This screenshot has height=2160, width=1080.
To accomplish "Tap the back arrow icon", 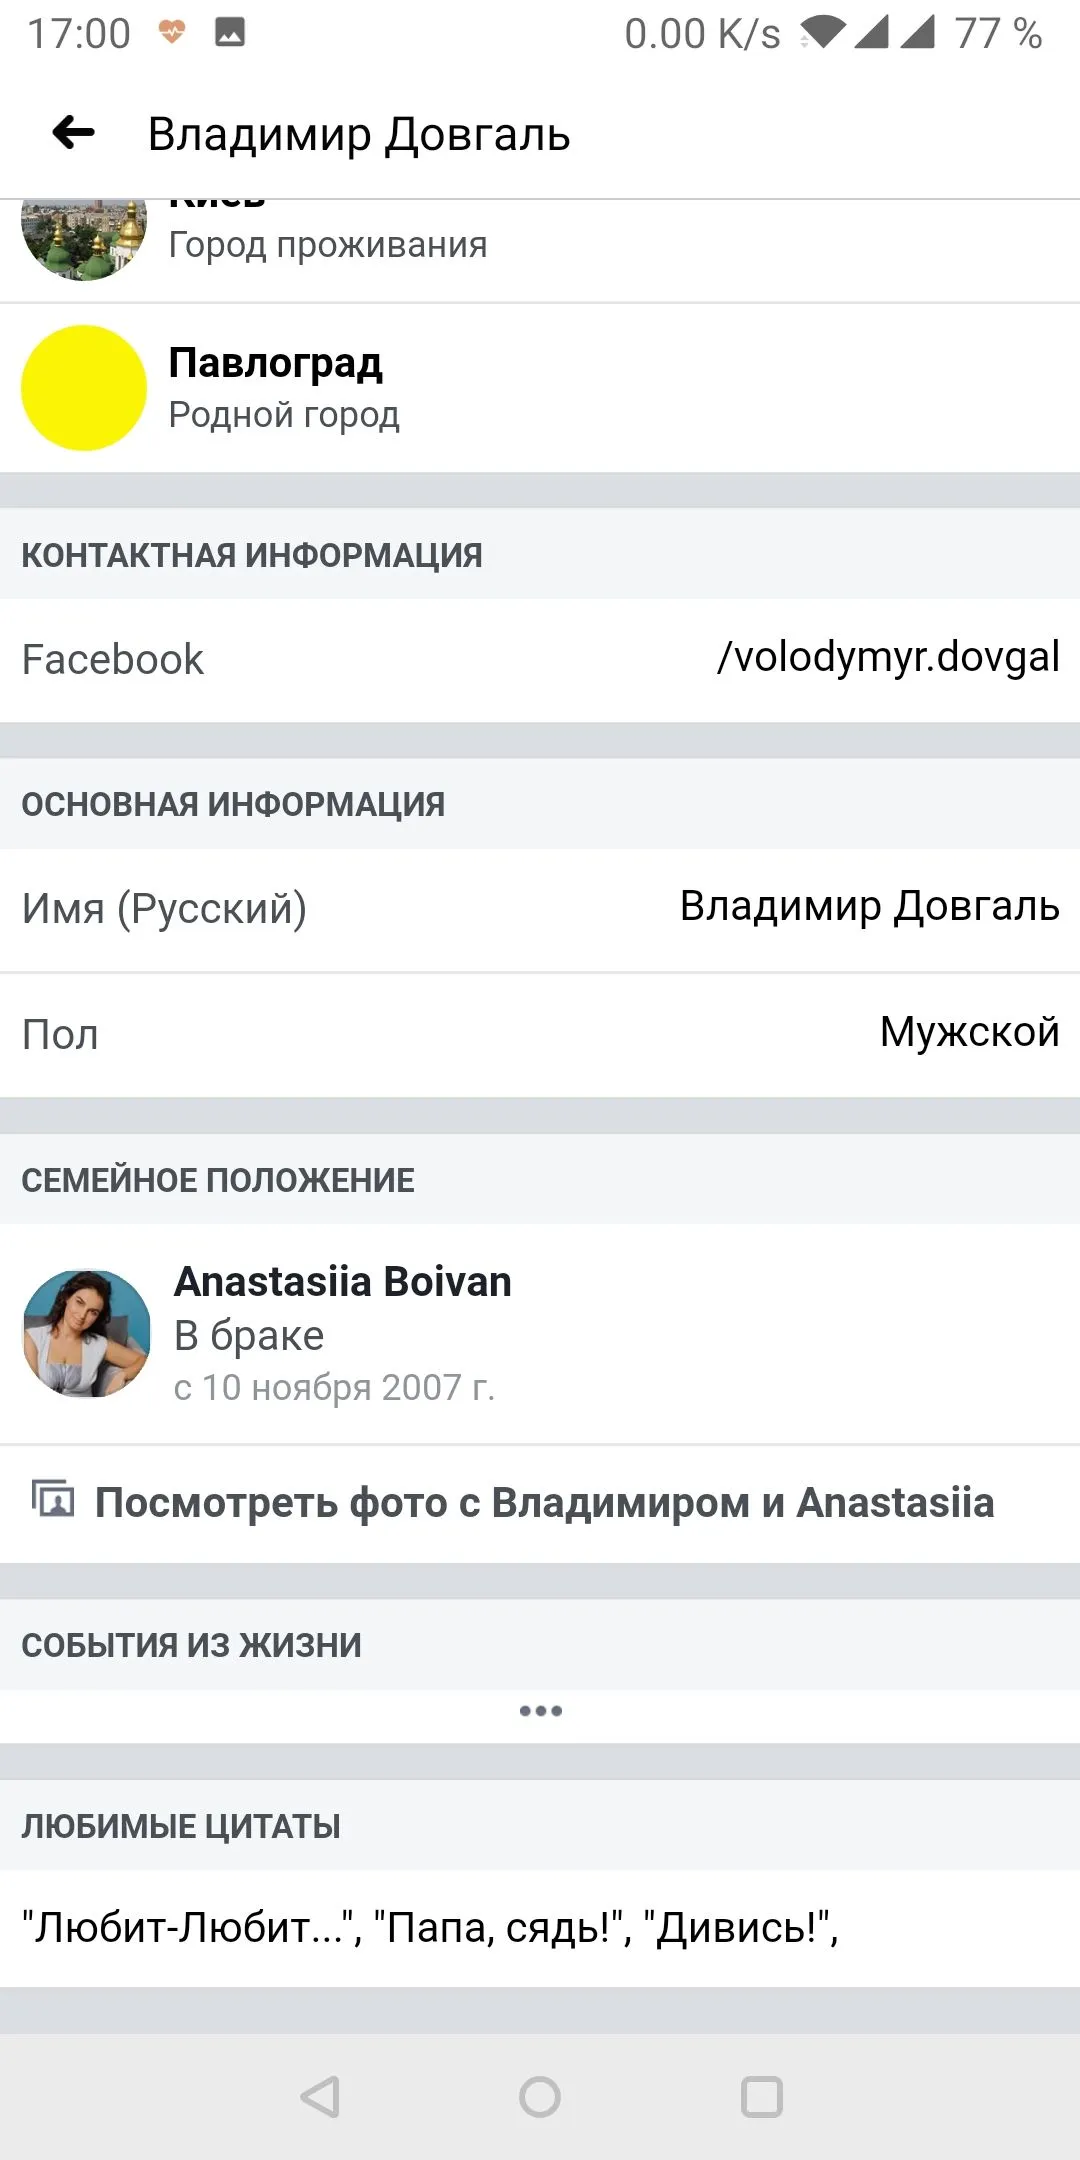I will [74, 132].
